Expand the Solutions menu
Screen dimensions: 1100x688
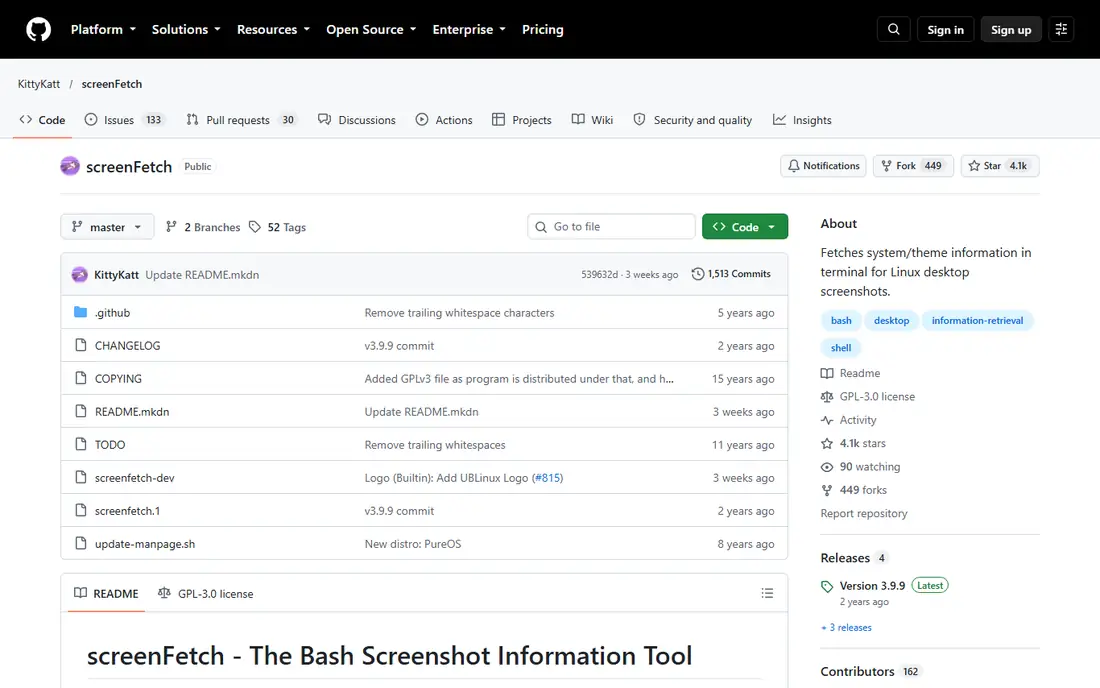(x=186, y=29)
